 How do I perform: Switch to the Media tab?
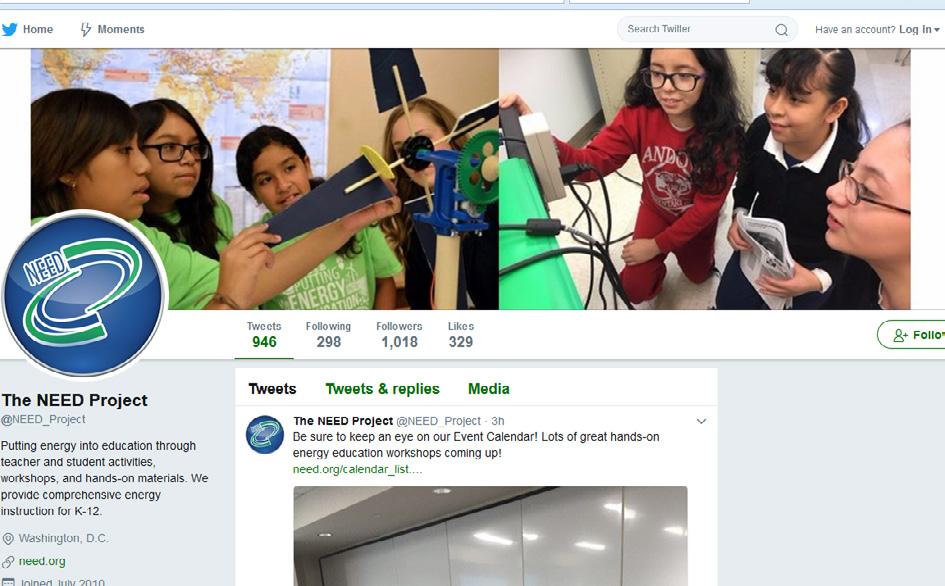pyautogui.click(x=489, y=389)
